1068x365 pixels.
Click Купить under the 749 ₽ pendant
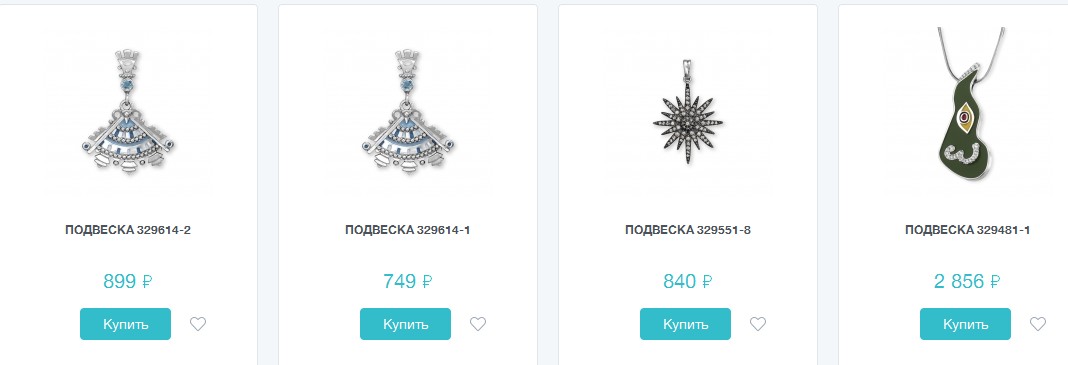[405, 324]
